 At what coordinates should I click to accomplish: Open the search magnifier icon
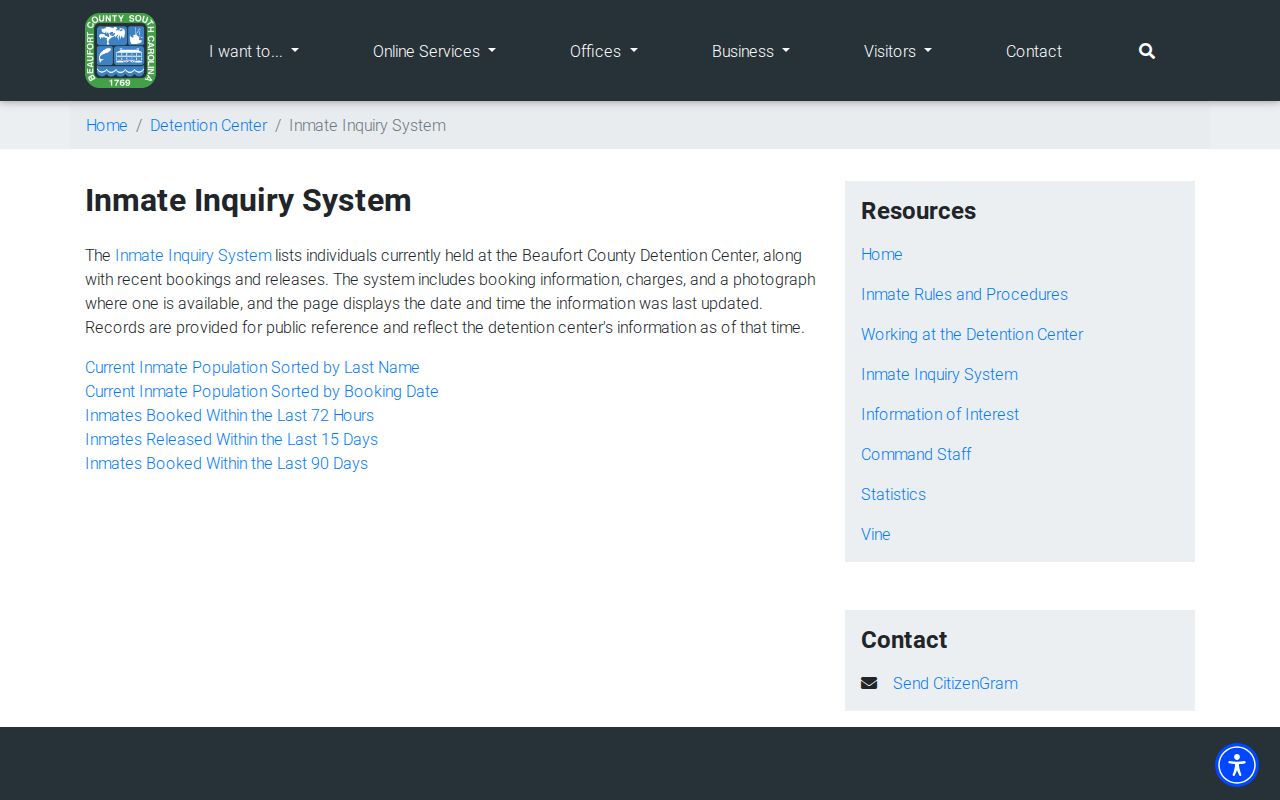(x=1147, y=51)
